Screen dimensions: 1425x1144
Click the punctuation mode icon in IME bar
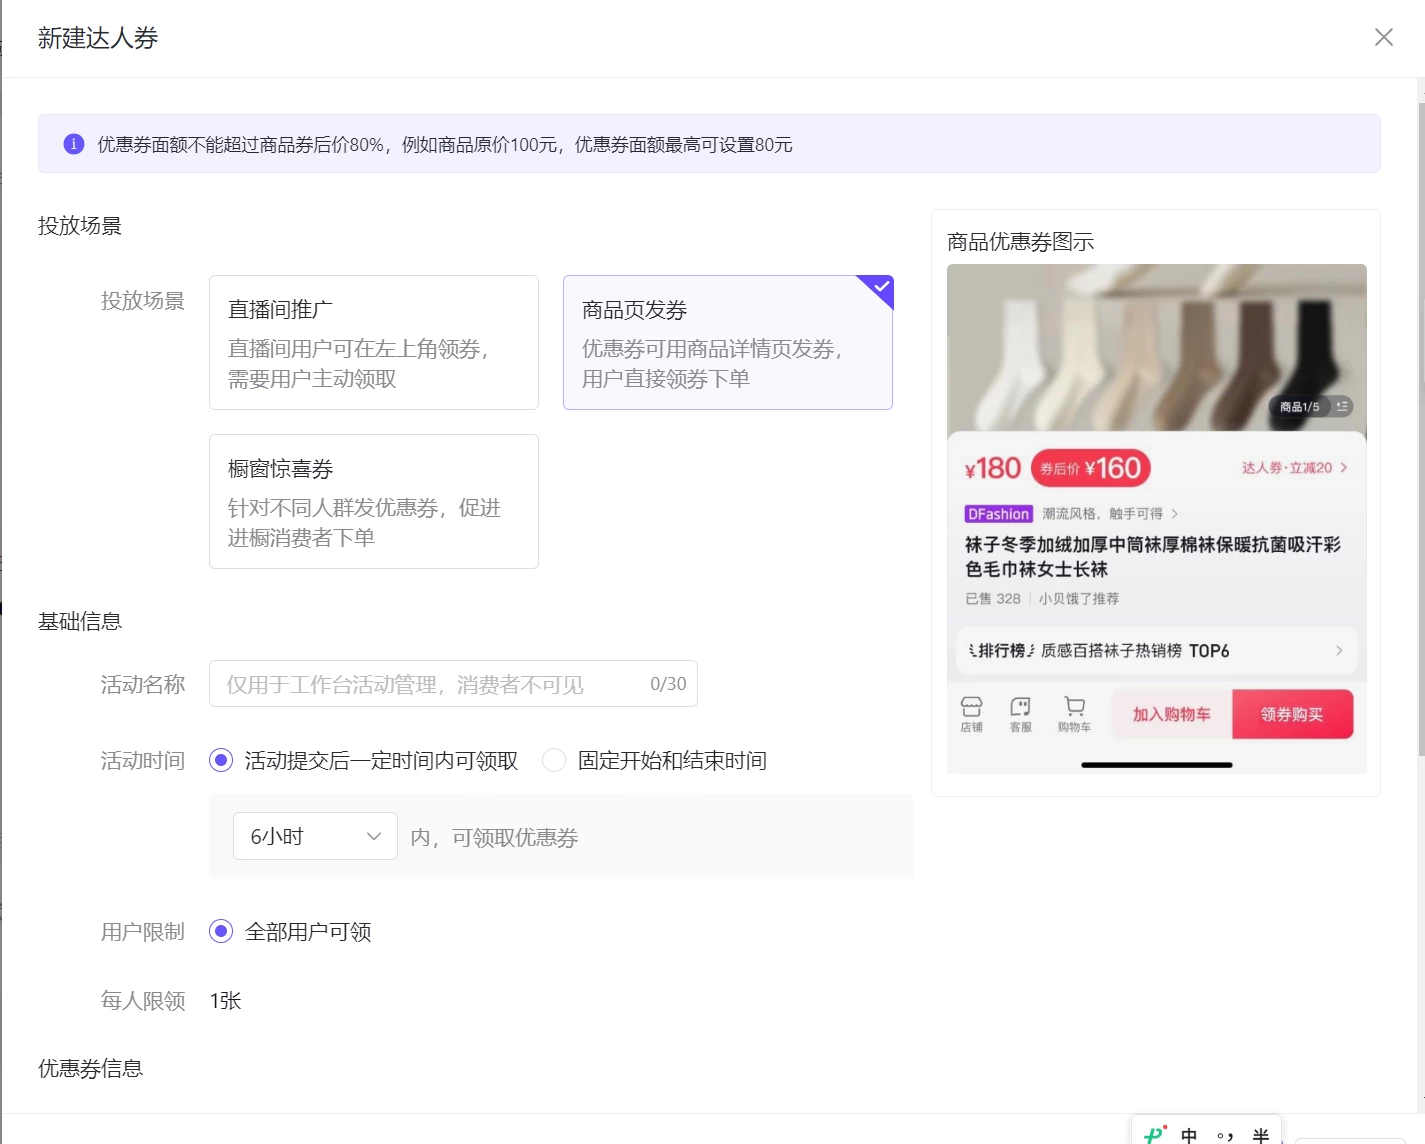1224,1133
